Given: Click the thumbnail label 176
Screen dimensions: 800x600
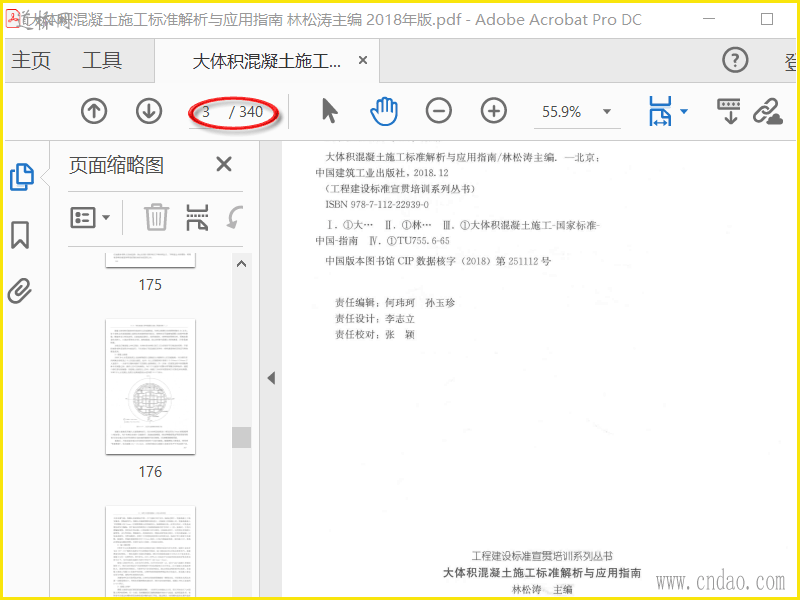Looking at the screenshot, I should point(150,472).
